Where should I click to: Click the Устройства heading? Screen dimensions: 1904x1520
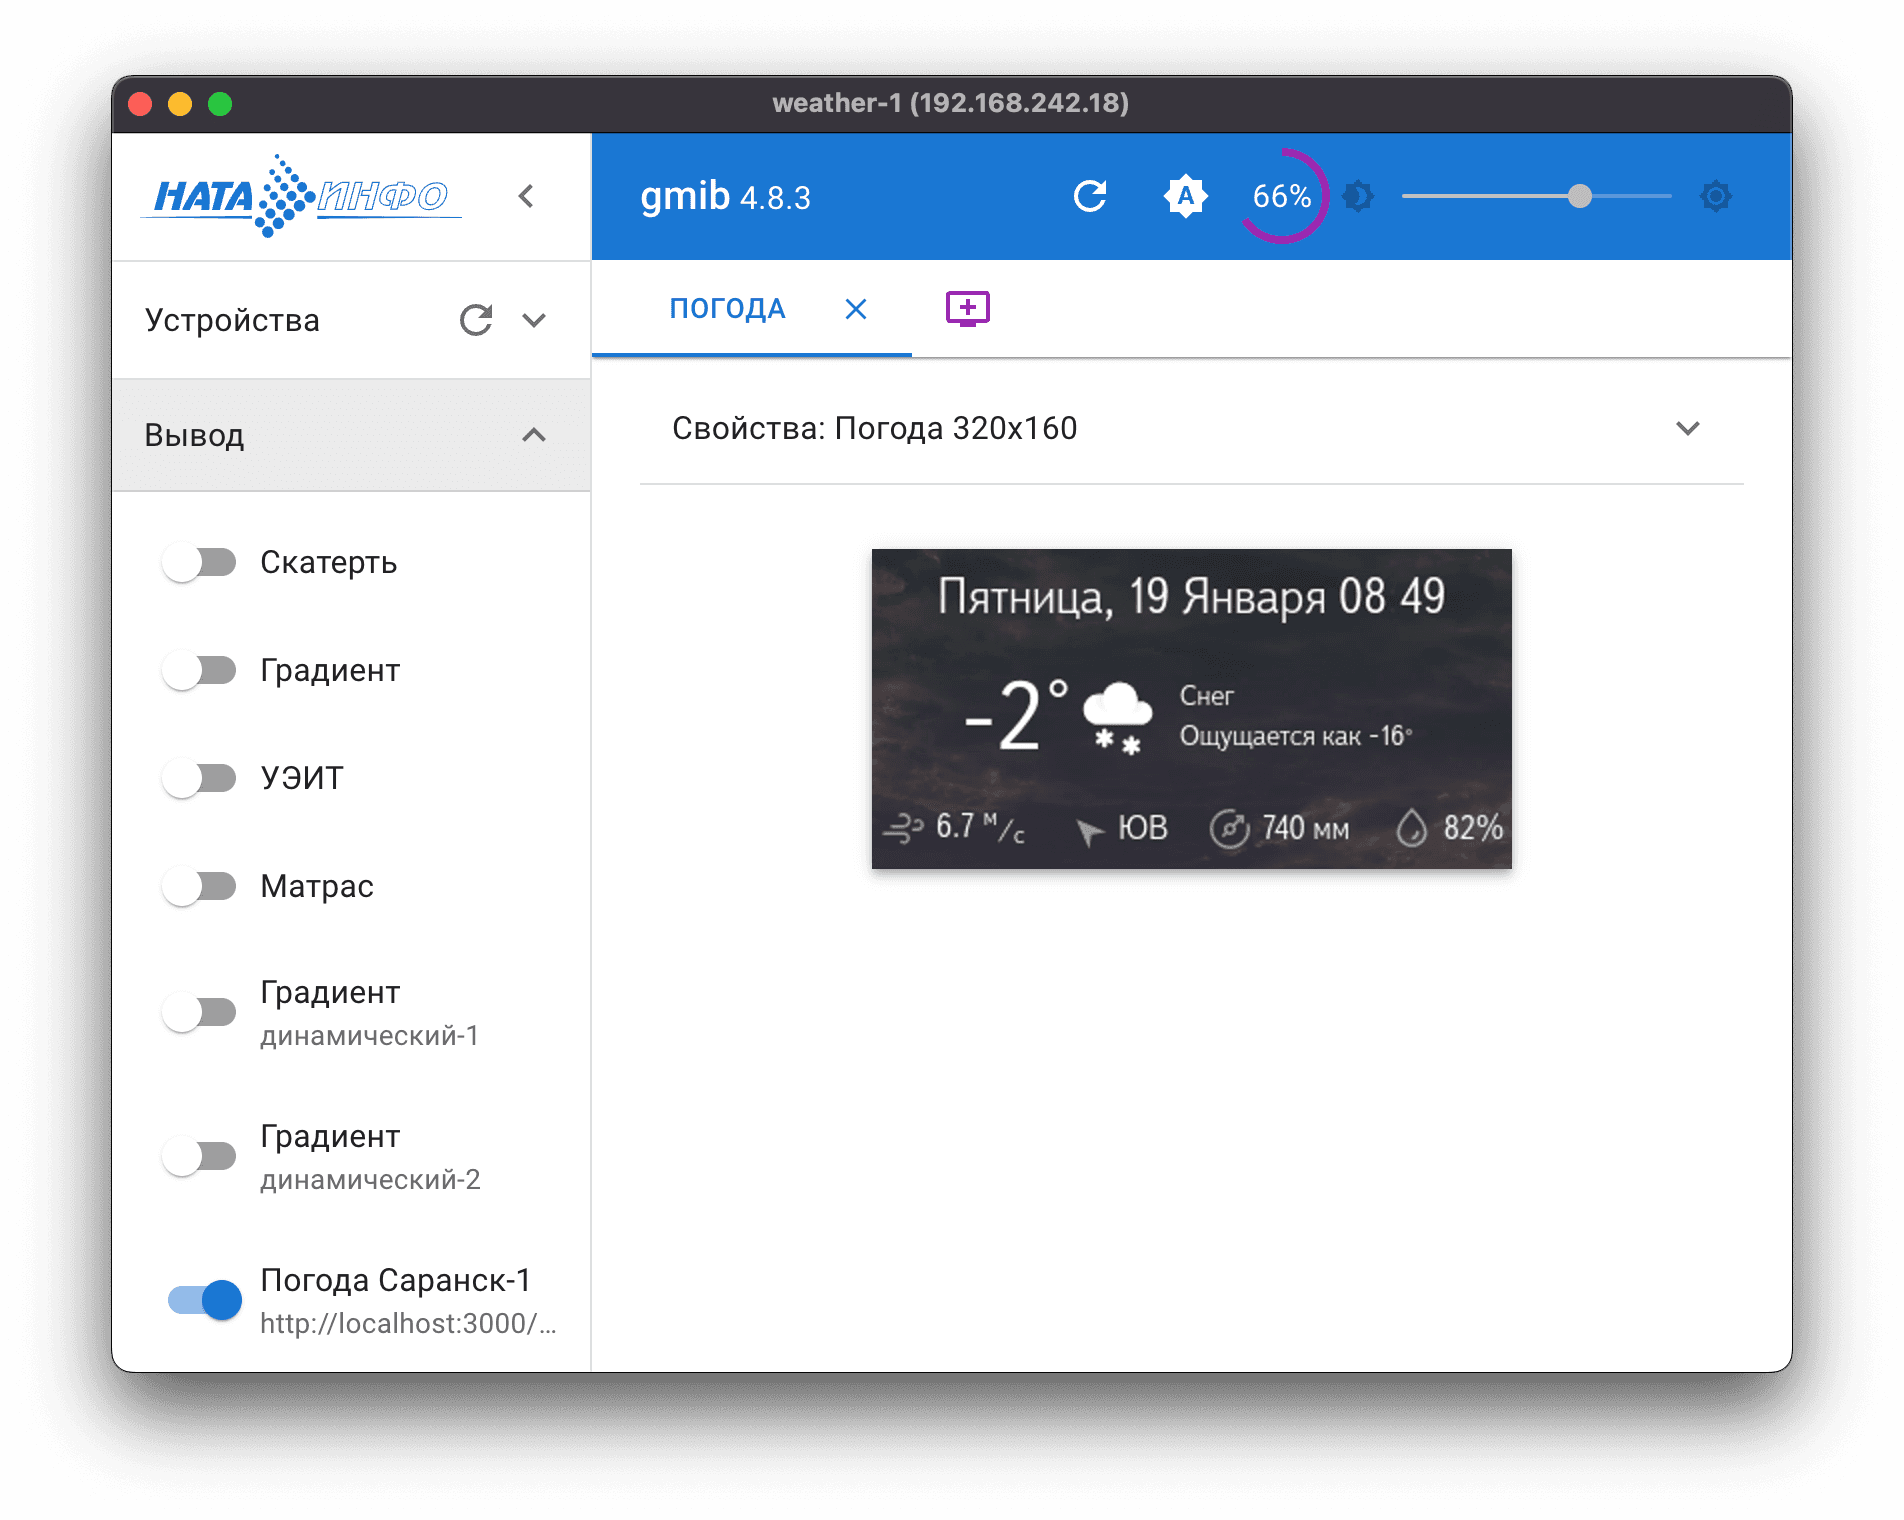pos(232,320)
